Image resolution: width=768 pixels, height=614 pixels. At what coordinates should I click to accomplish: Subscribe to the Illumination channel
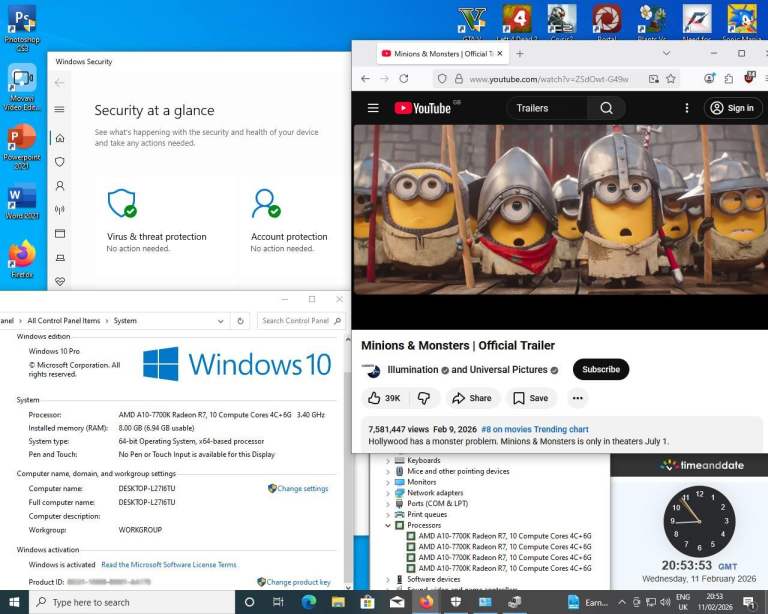click(600, 369)
